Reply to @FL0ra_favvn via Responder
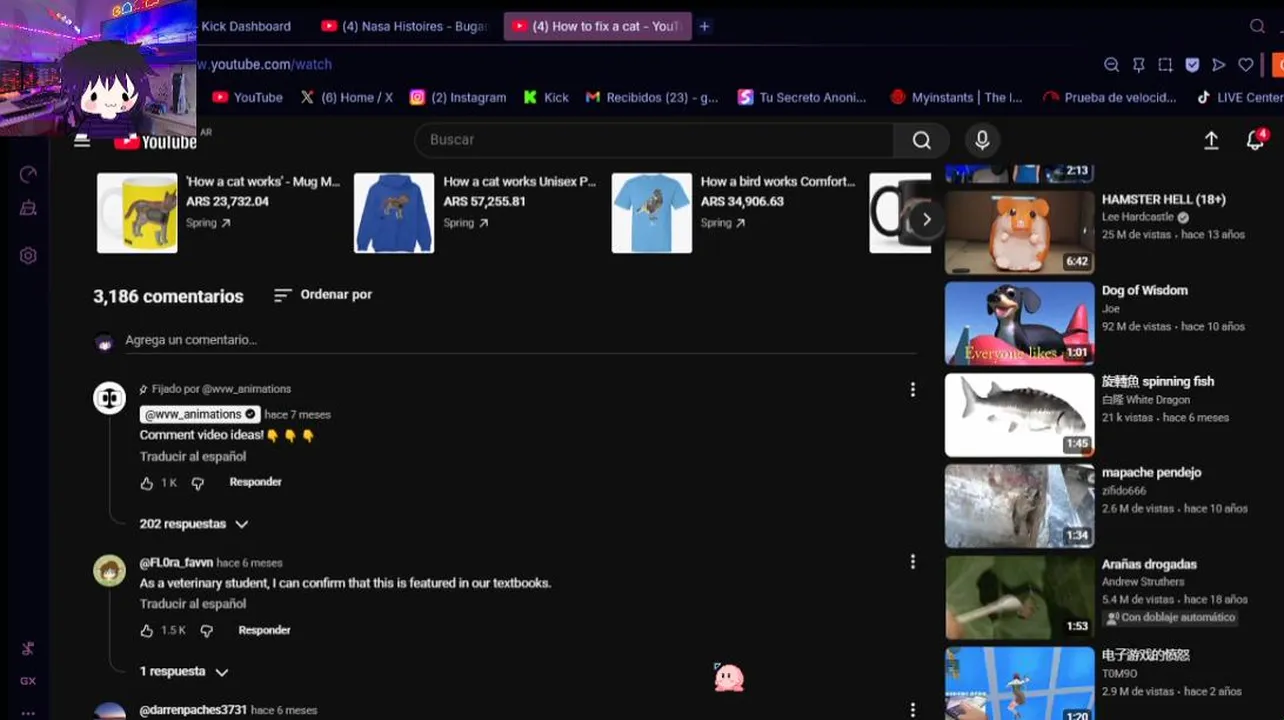 coord(264,630)
